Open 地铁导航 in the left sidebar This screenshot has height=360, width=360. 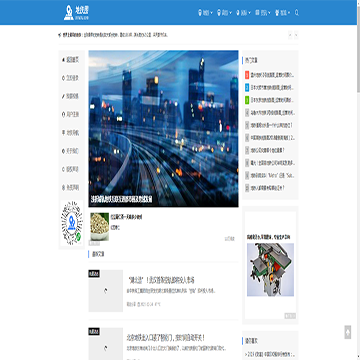pyautogui.click(x=70, y=133)
